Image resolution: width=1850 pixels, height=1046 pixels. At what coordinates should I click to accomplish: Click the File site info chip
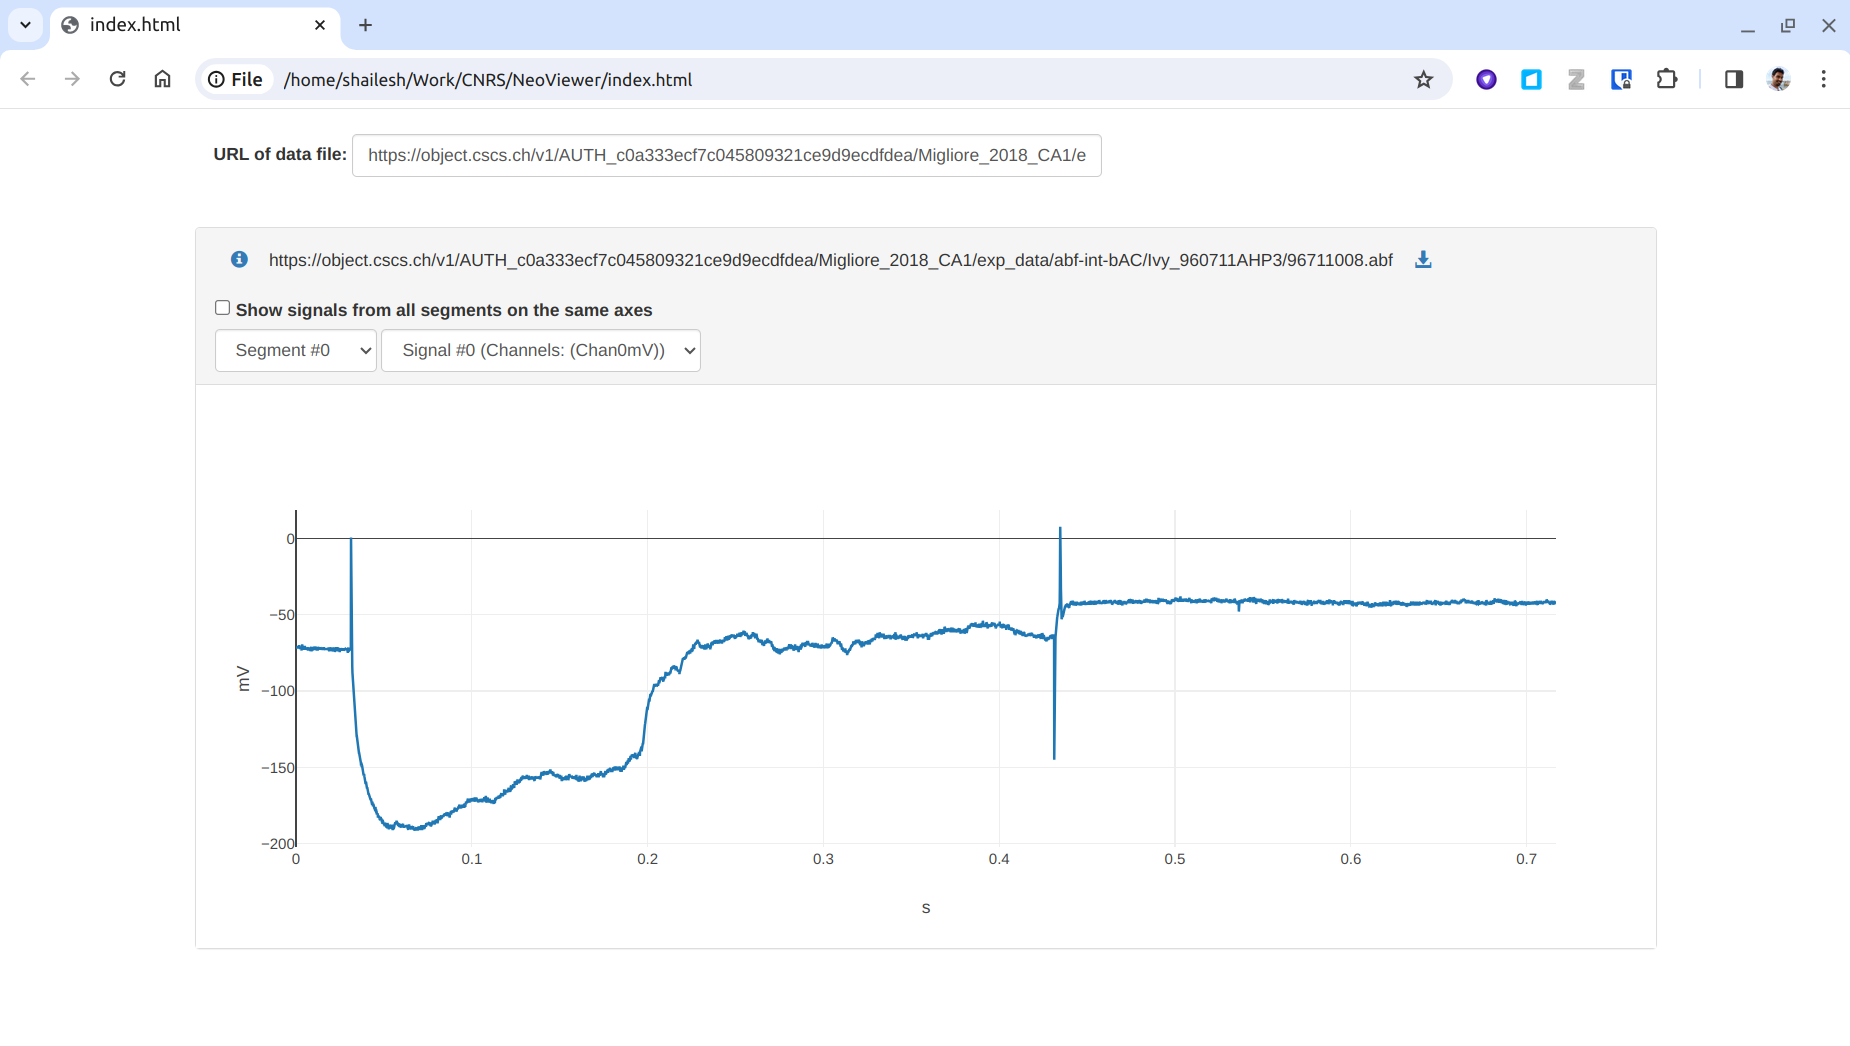point(236,80)
